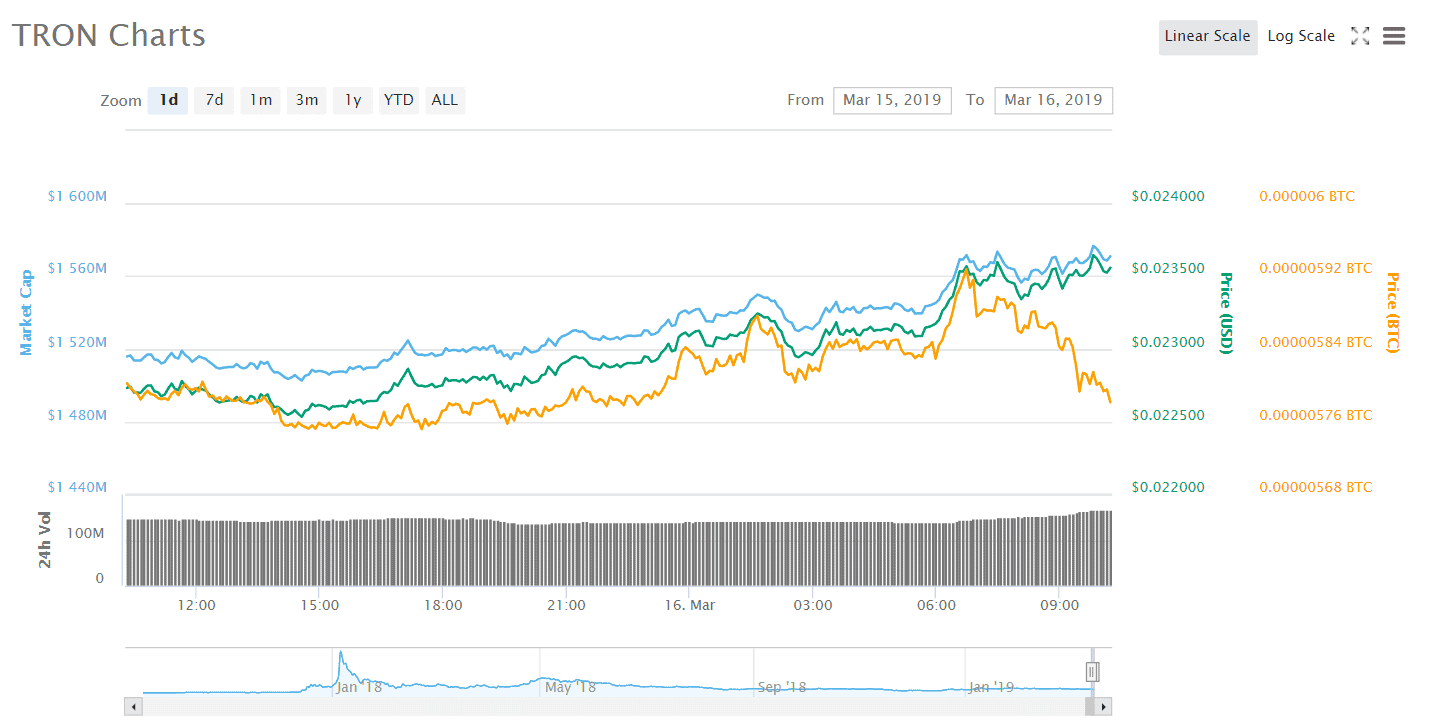Click the $0.023000 price label
This screenshot has width=1440, height=723.
pyautogui.click(x=1168, y=342)
